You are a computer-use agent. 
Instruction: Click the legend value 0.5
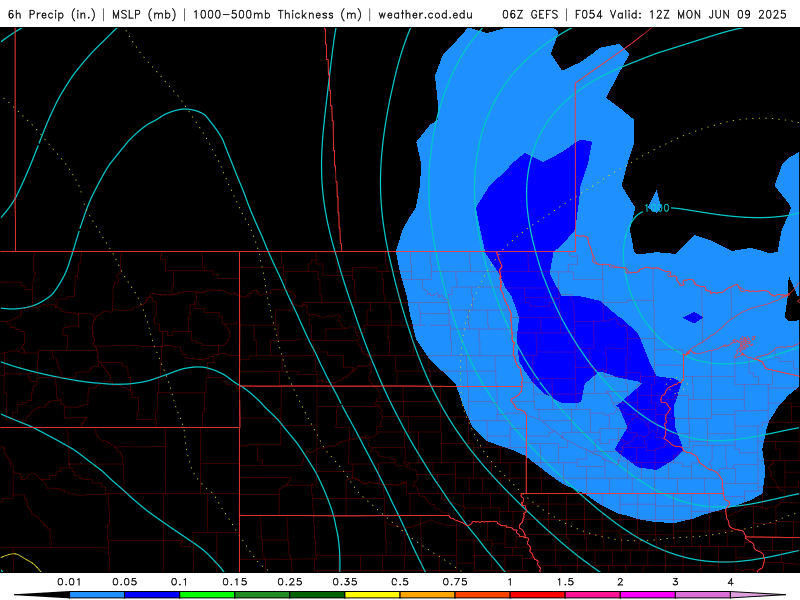[400, 582]
